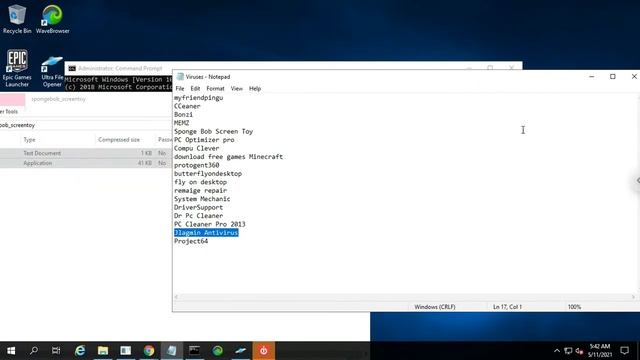The image size is (640, 360).
Task: Open Google Chrome from the taskbar
Action: tap(149, 351)
